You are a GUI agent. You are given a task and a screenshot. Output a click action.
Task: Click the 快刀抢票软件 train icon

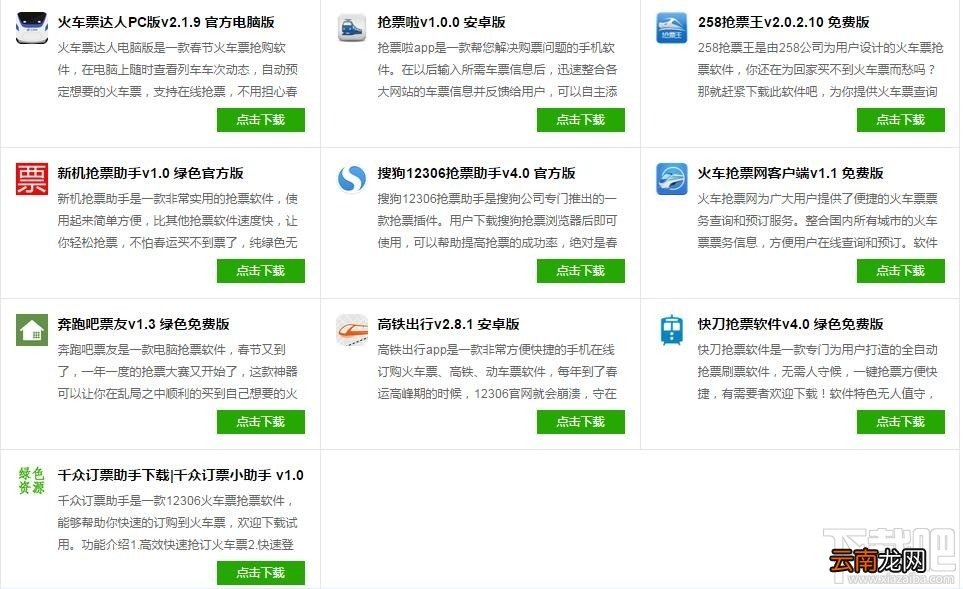[x=672, y=330]
